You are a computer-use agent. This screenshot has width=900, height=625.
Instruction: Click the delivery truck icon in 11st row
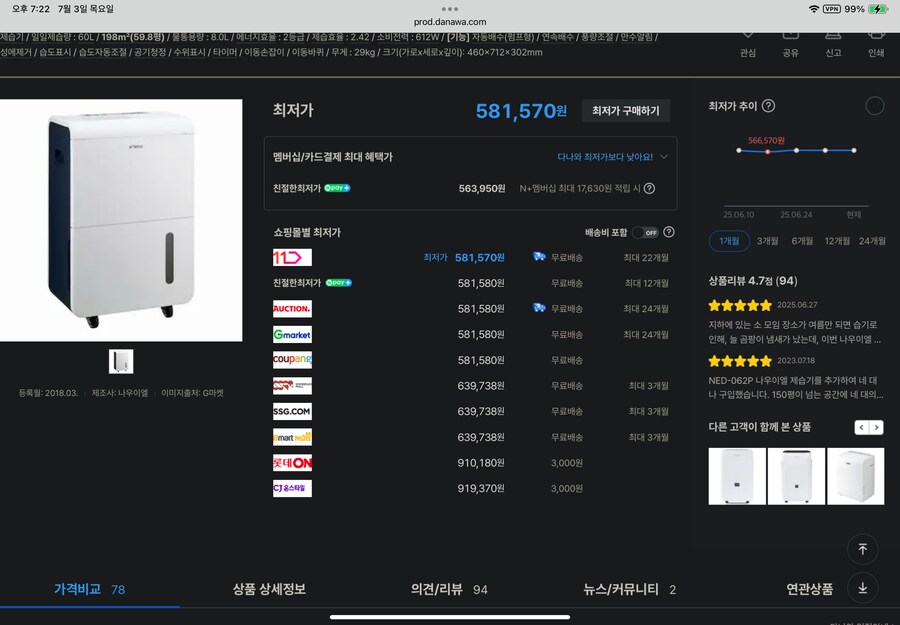tap(539, 257)
